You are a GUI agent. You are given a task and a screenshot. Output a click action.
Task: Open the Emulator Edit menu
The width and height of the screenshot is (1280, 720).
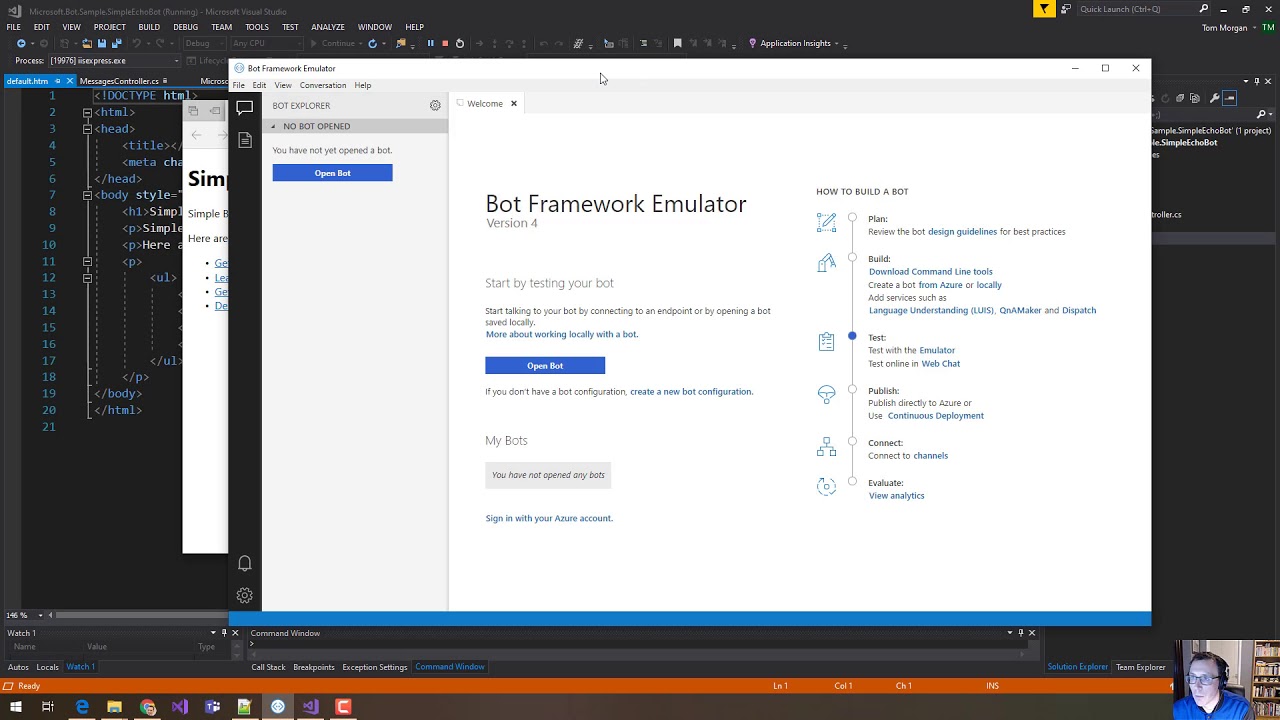pos(259,85)
